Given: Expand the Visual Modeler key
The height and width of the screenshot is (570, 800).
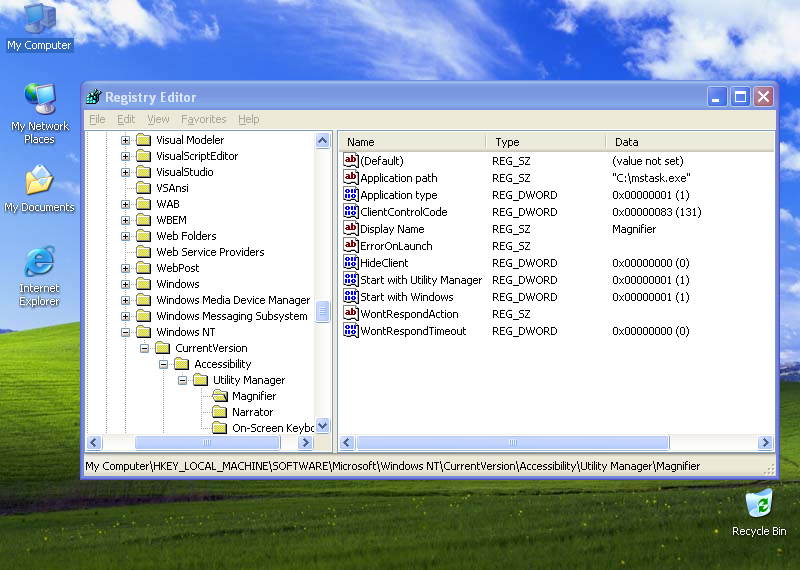Looking at the screenshot, I should click(x=126, y=140).
